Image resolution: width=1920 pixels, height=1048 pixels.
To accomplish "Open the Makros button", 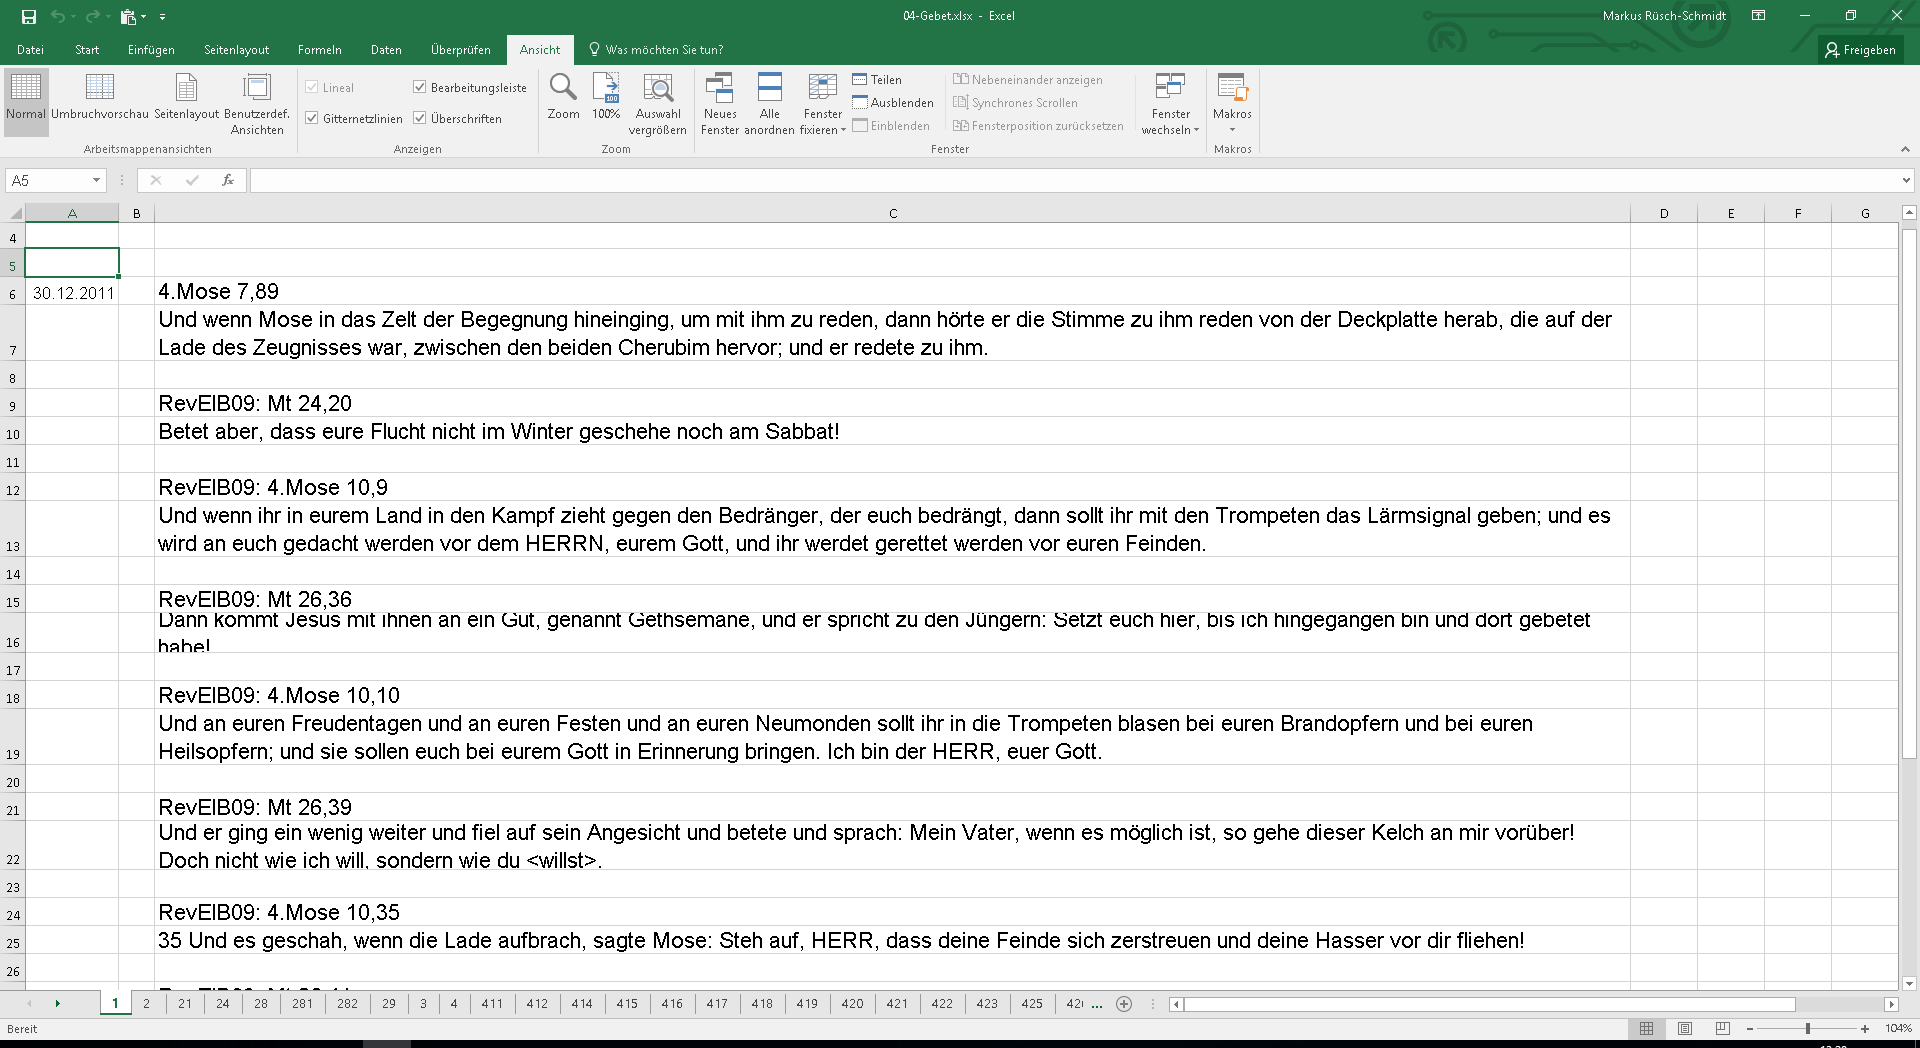I will [1232, 104].
